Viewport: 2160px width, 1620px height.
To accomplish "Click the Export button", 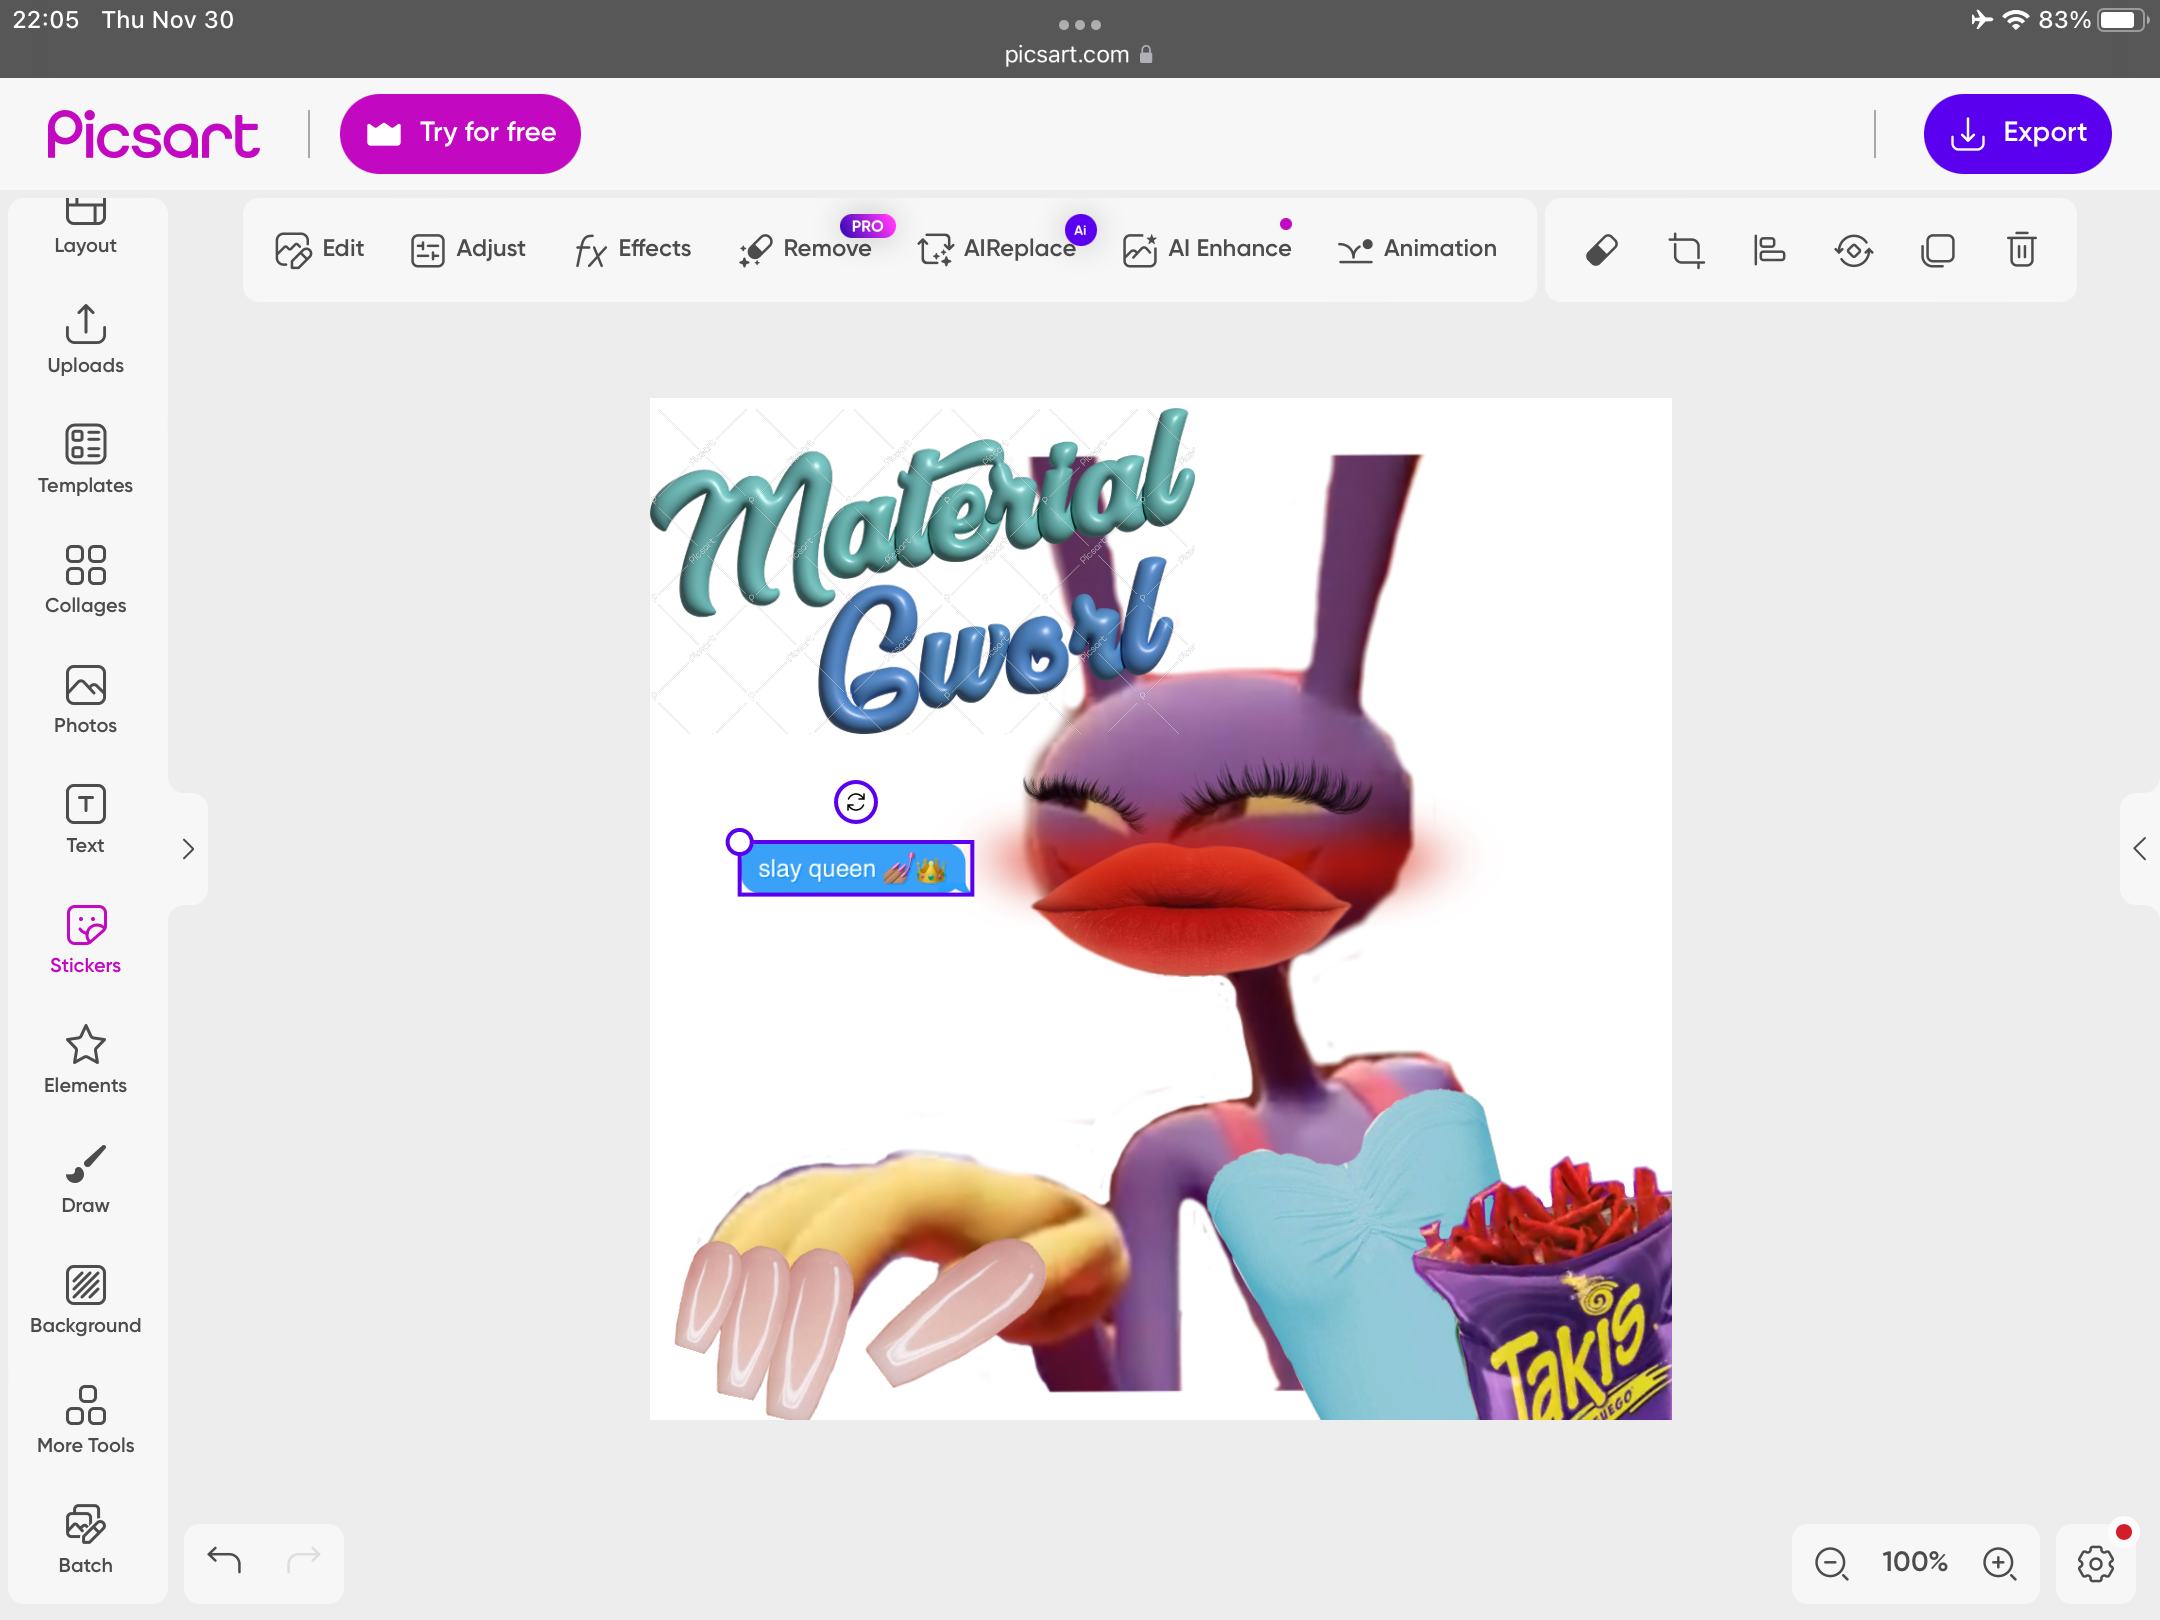I will (2017, 133).
